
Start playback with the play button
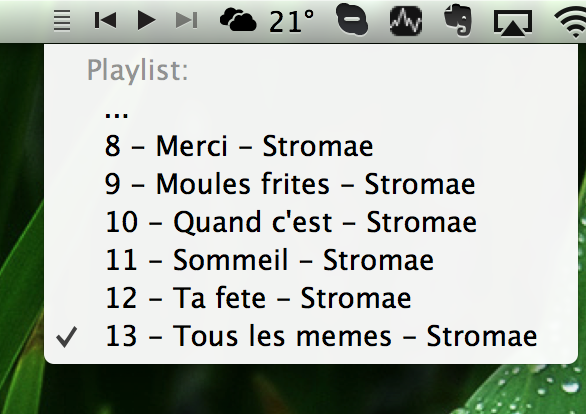tap(146, 20)
